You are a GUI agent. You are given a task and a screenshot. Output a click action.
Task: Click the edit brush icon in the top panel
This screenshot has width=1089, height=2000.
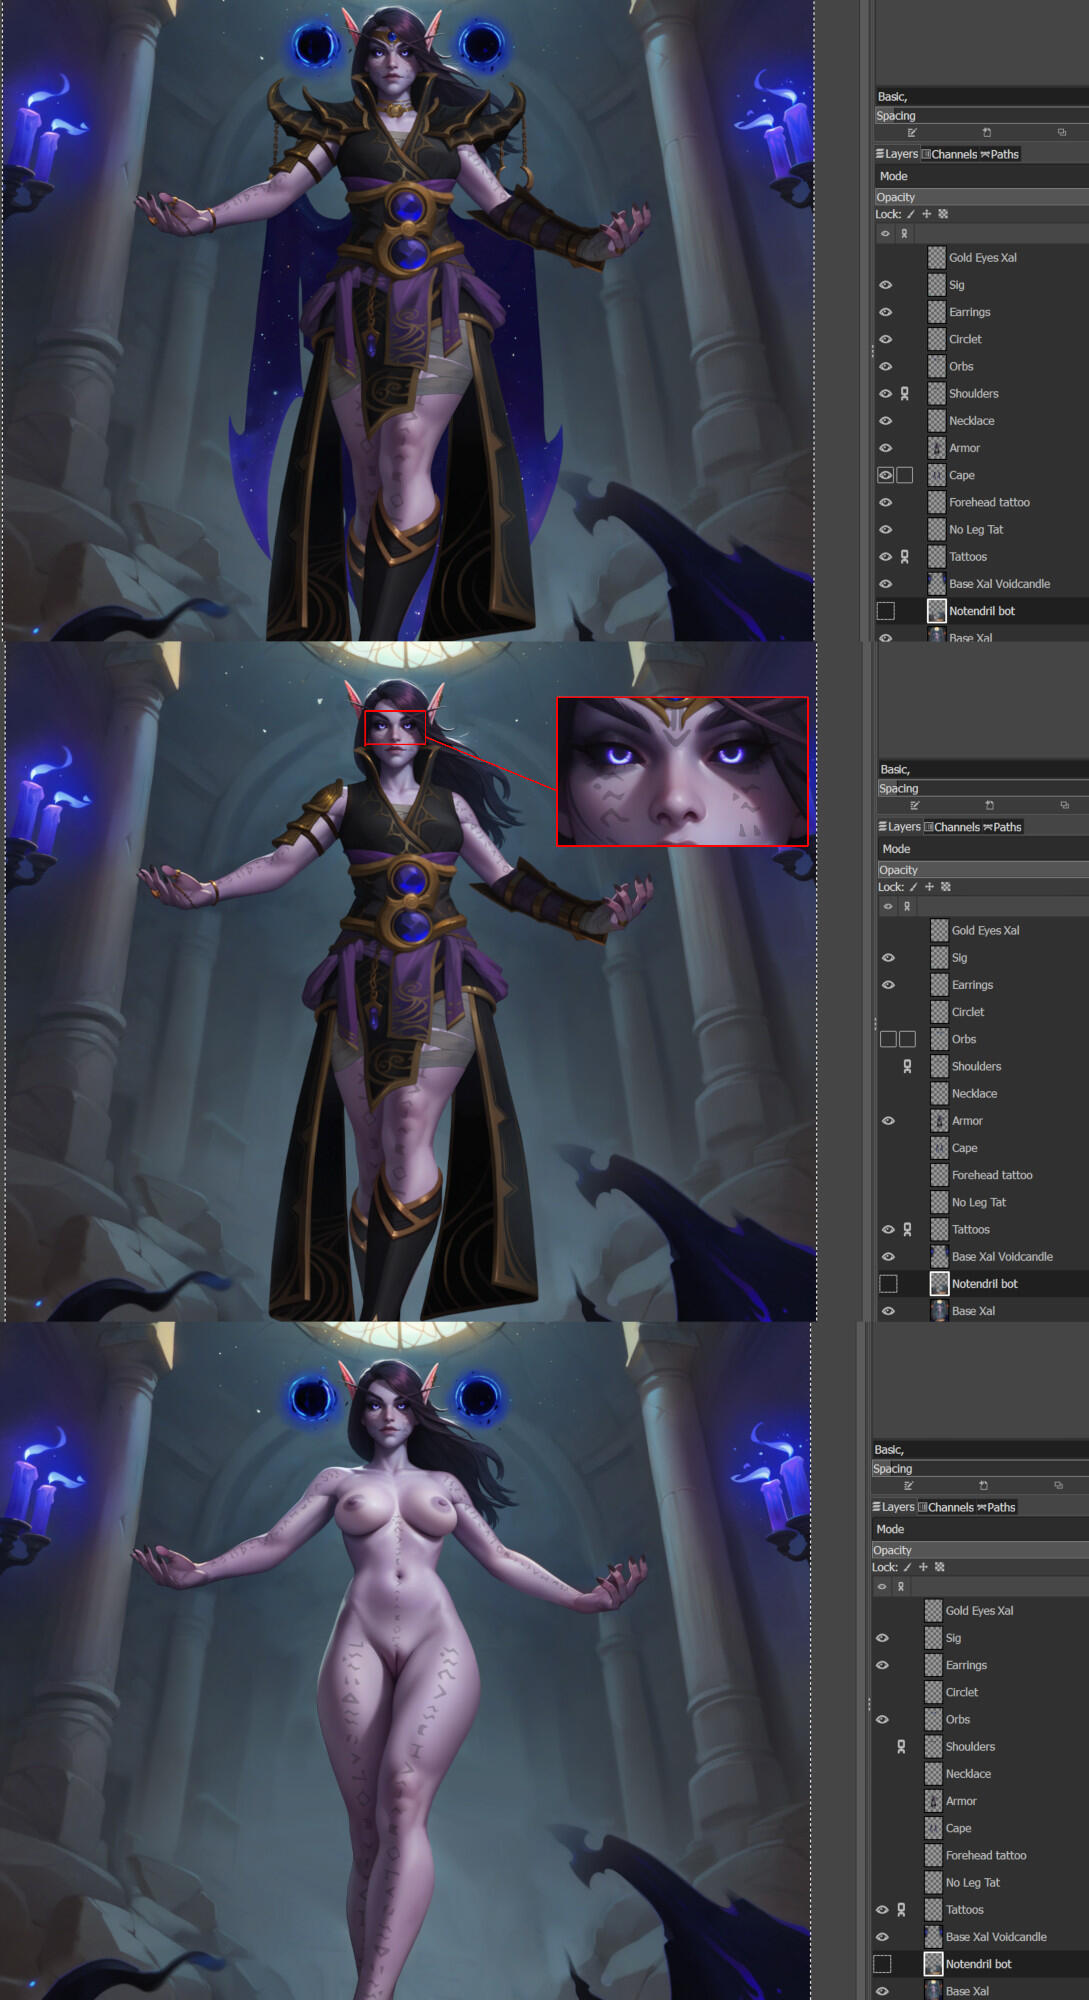912,133
